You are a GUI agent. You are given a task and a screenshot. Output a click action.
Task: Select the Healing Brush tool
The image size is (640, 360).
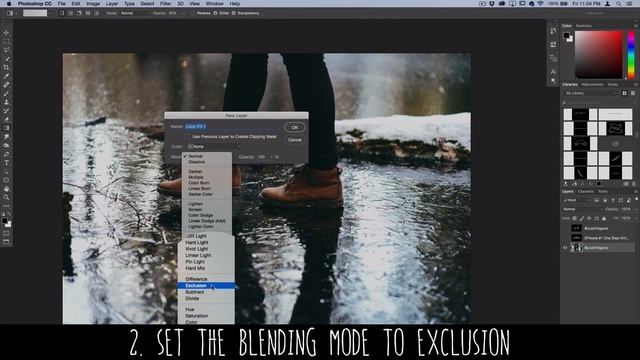[x=6, y=84]
